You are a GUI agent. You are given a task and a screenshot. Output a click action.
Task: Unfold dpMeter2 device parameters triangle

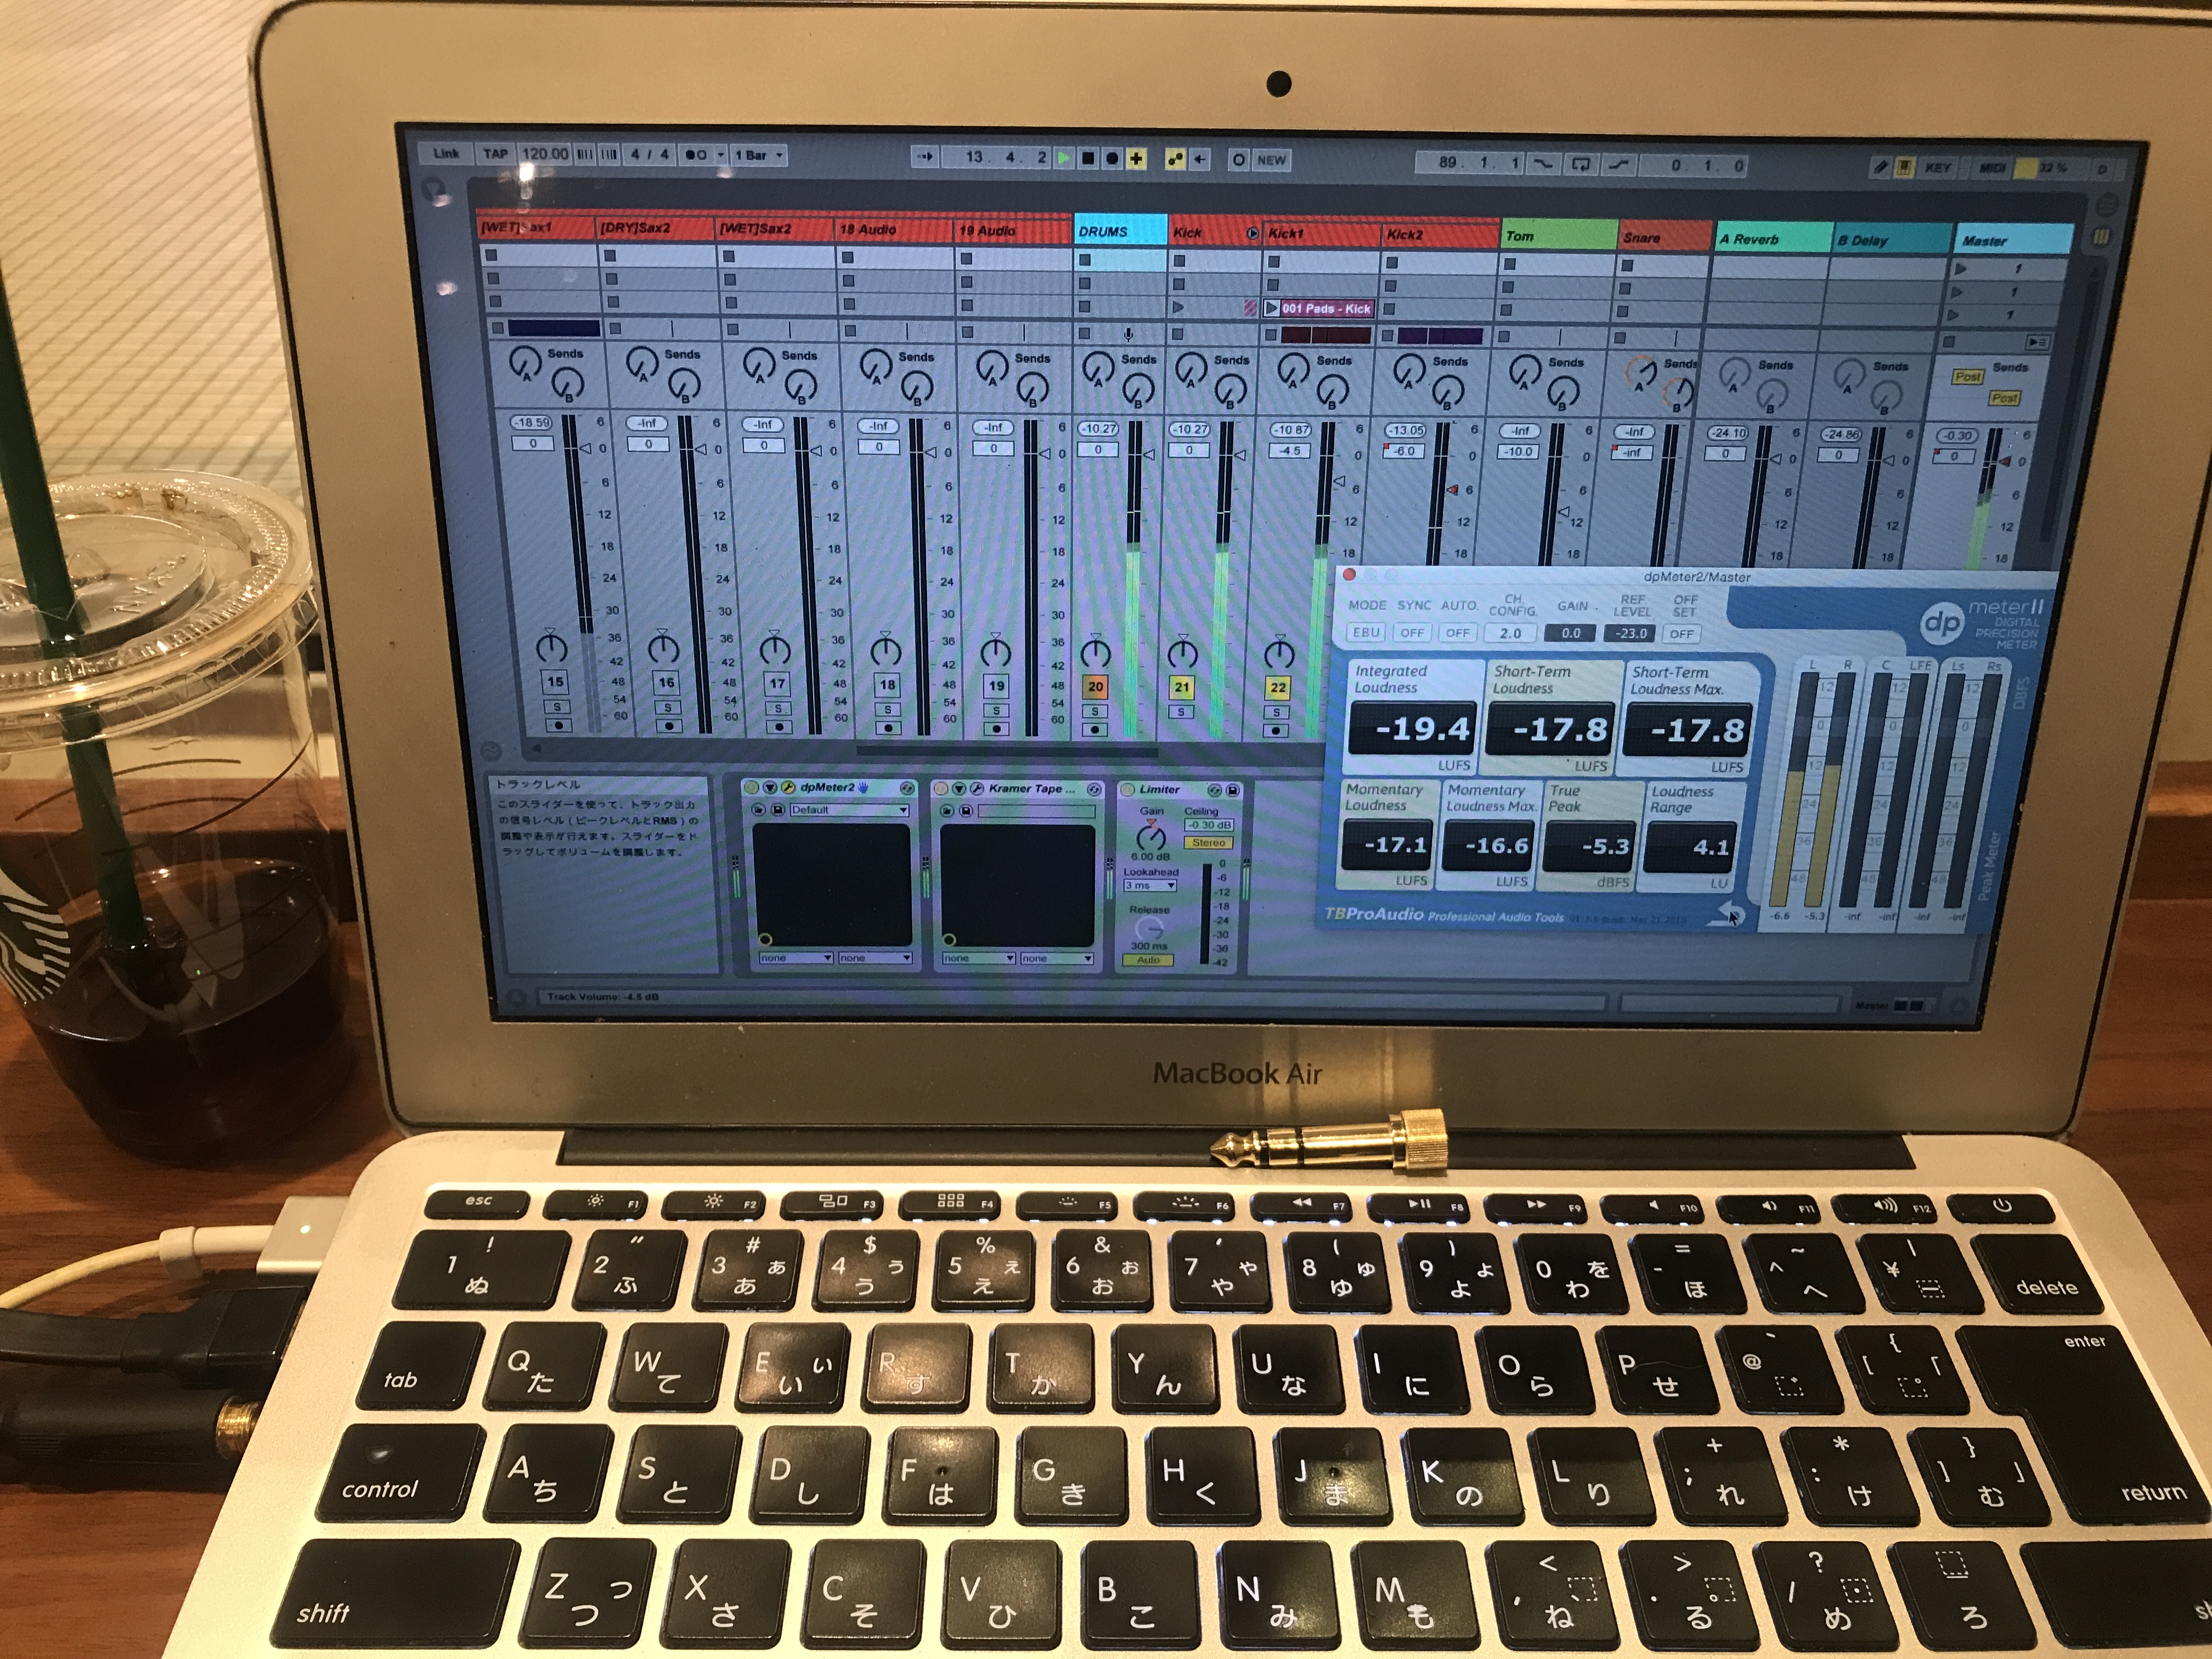(770, 788)
